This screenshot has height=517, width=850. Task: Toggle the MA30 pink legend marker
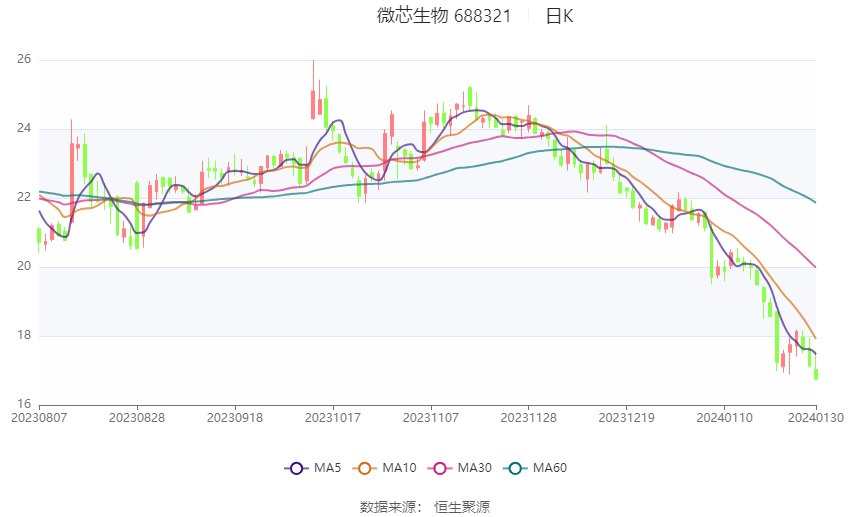(440, 468)
